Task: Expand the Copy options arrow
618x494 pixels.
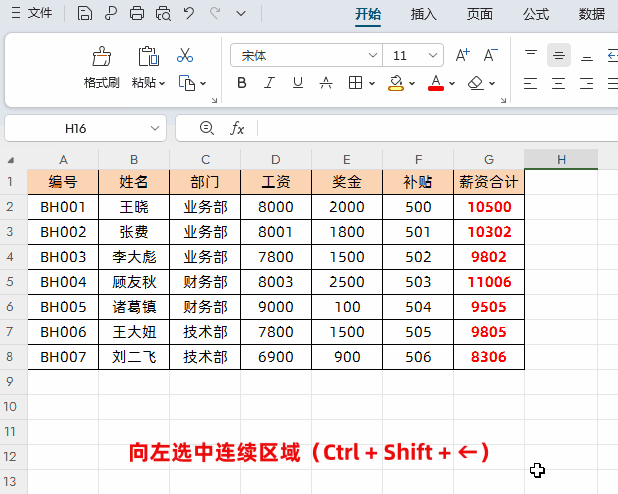Action: (x=203, y=84)
